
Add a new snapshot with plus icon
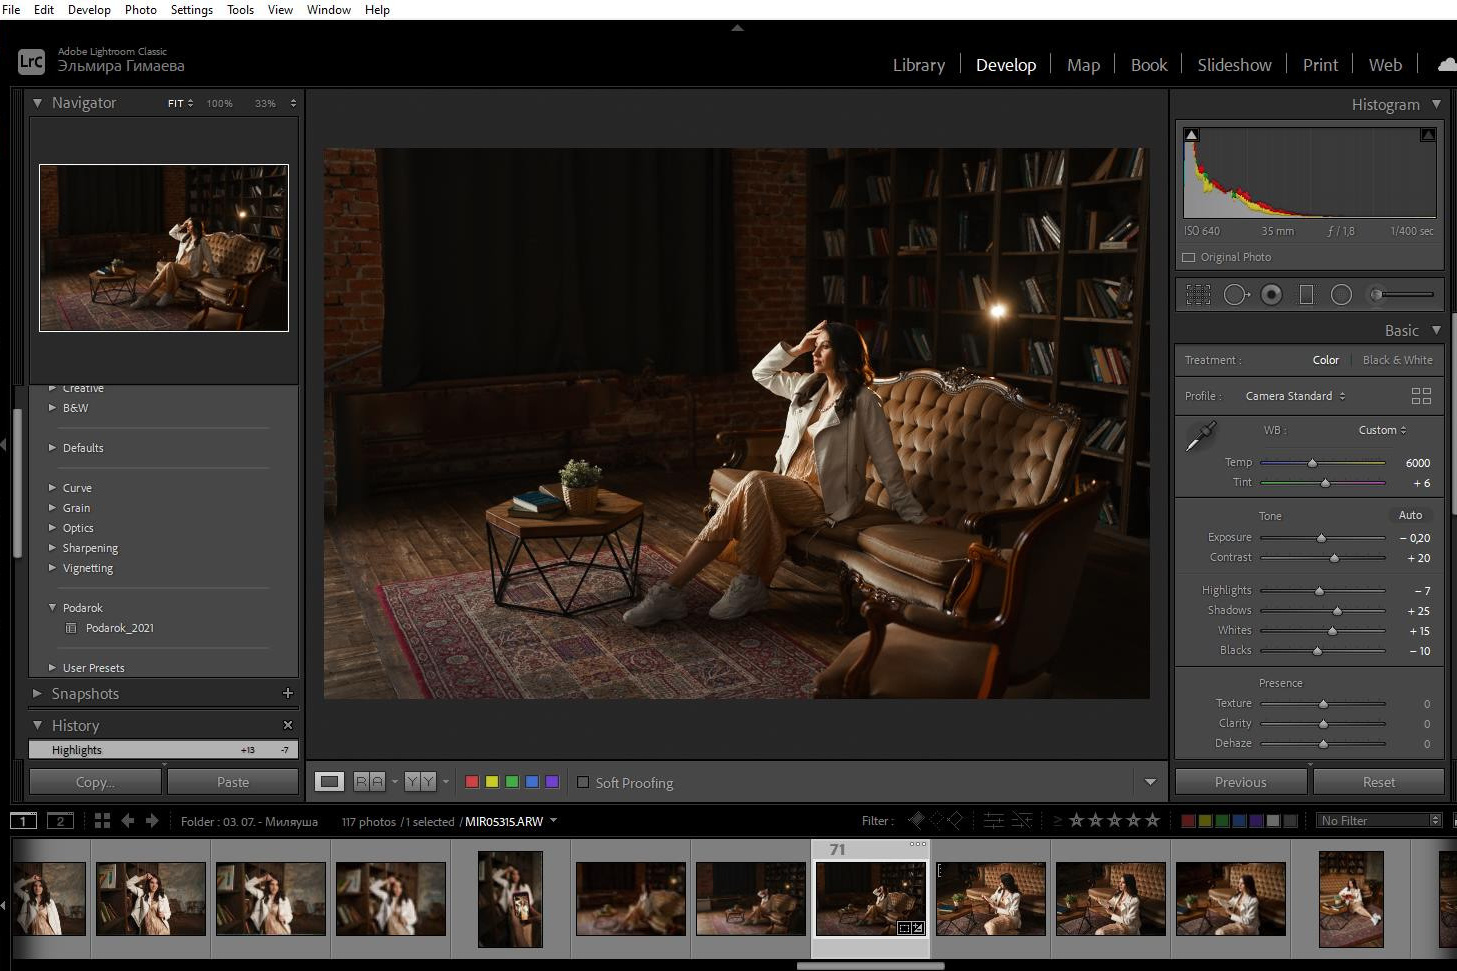(x=288, y=693)
